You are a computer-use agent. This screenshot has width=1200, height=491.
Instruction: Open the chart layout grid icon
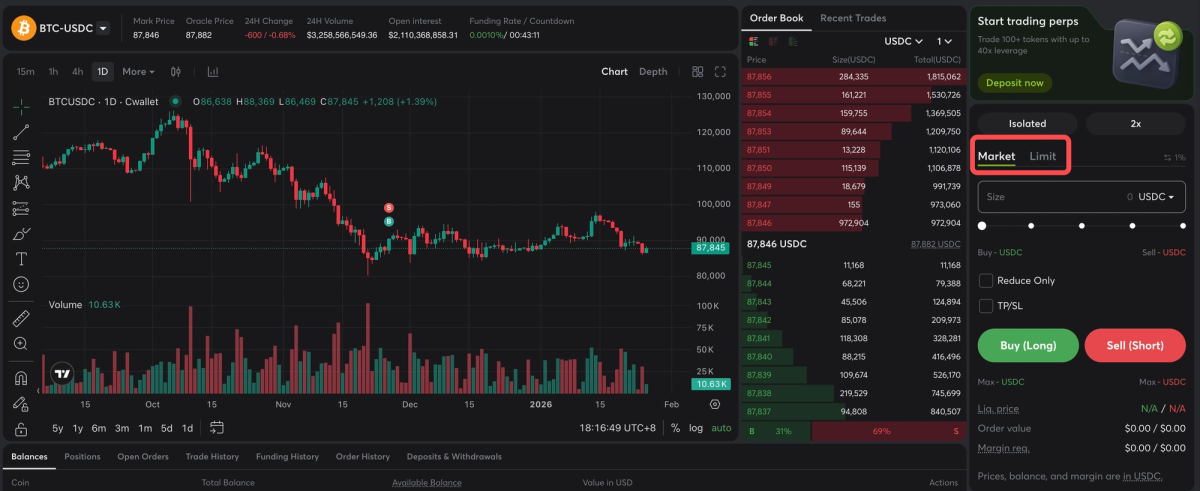point(698,72)
